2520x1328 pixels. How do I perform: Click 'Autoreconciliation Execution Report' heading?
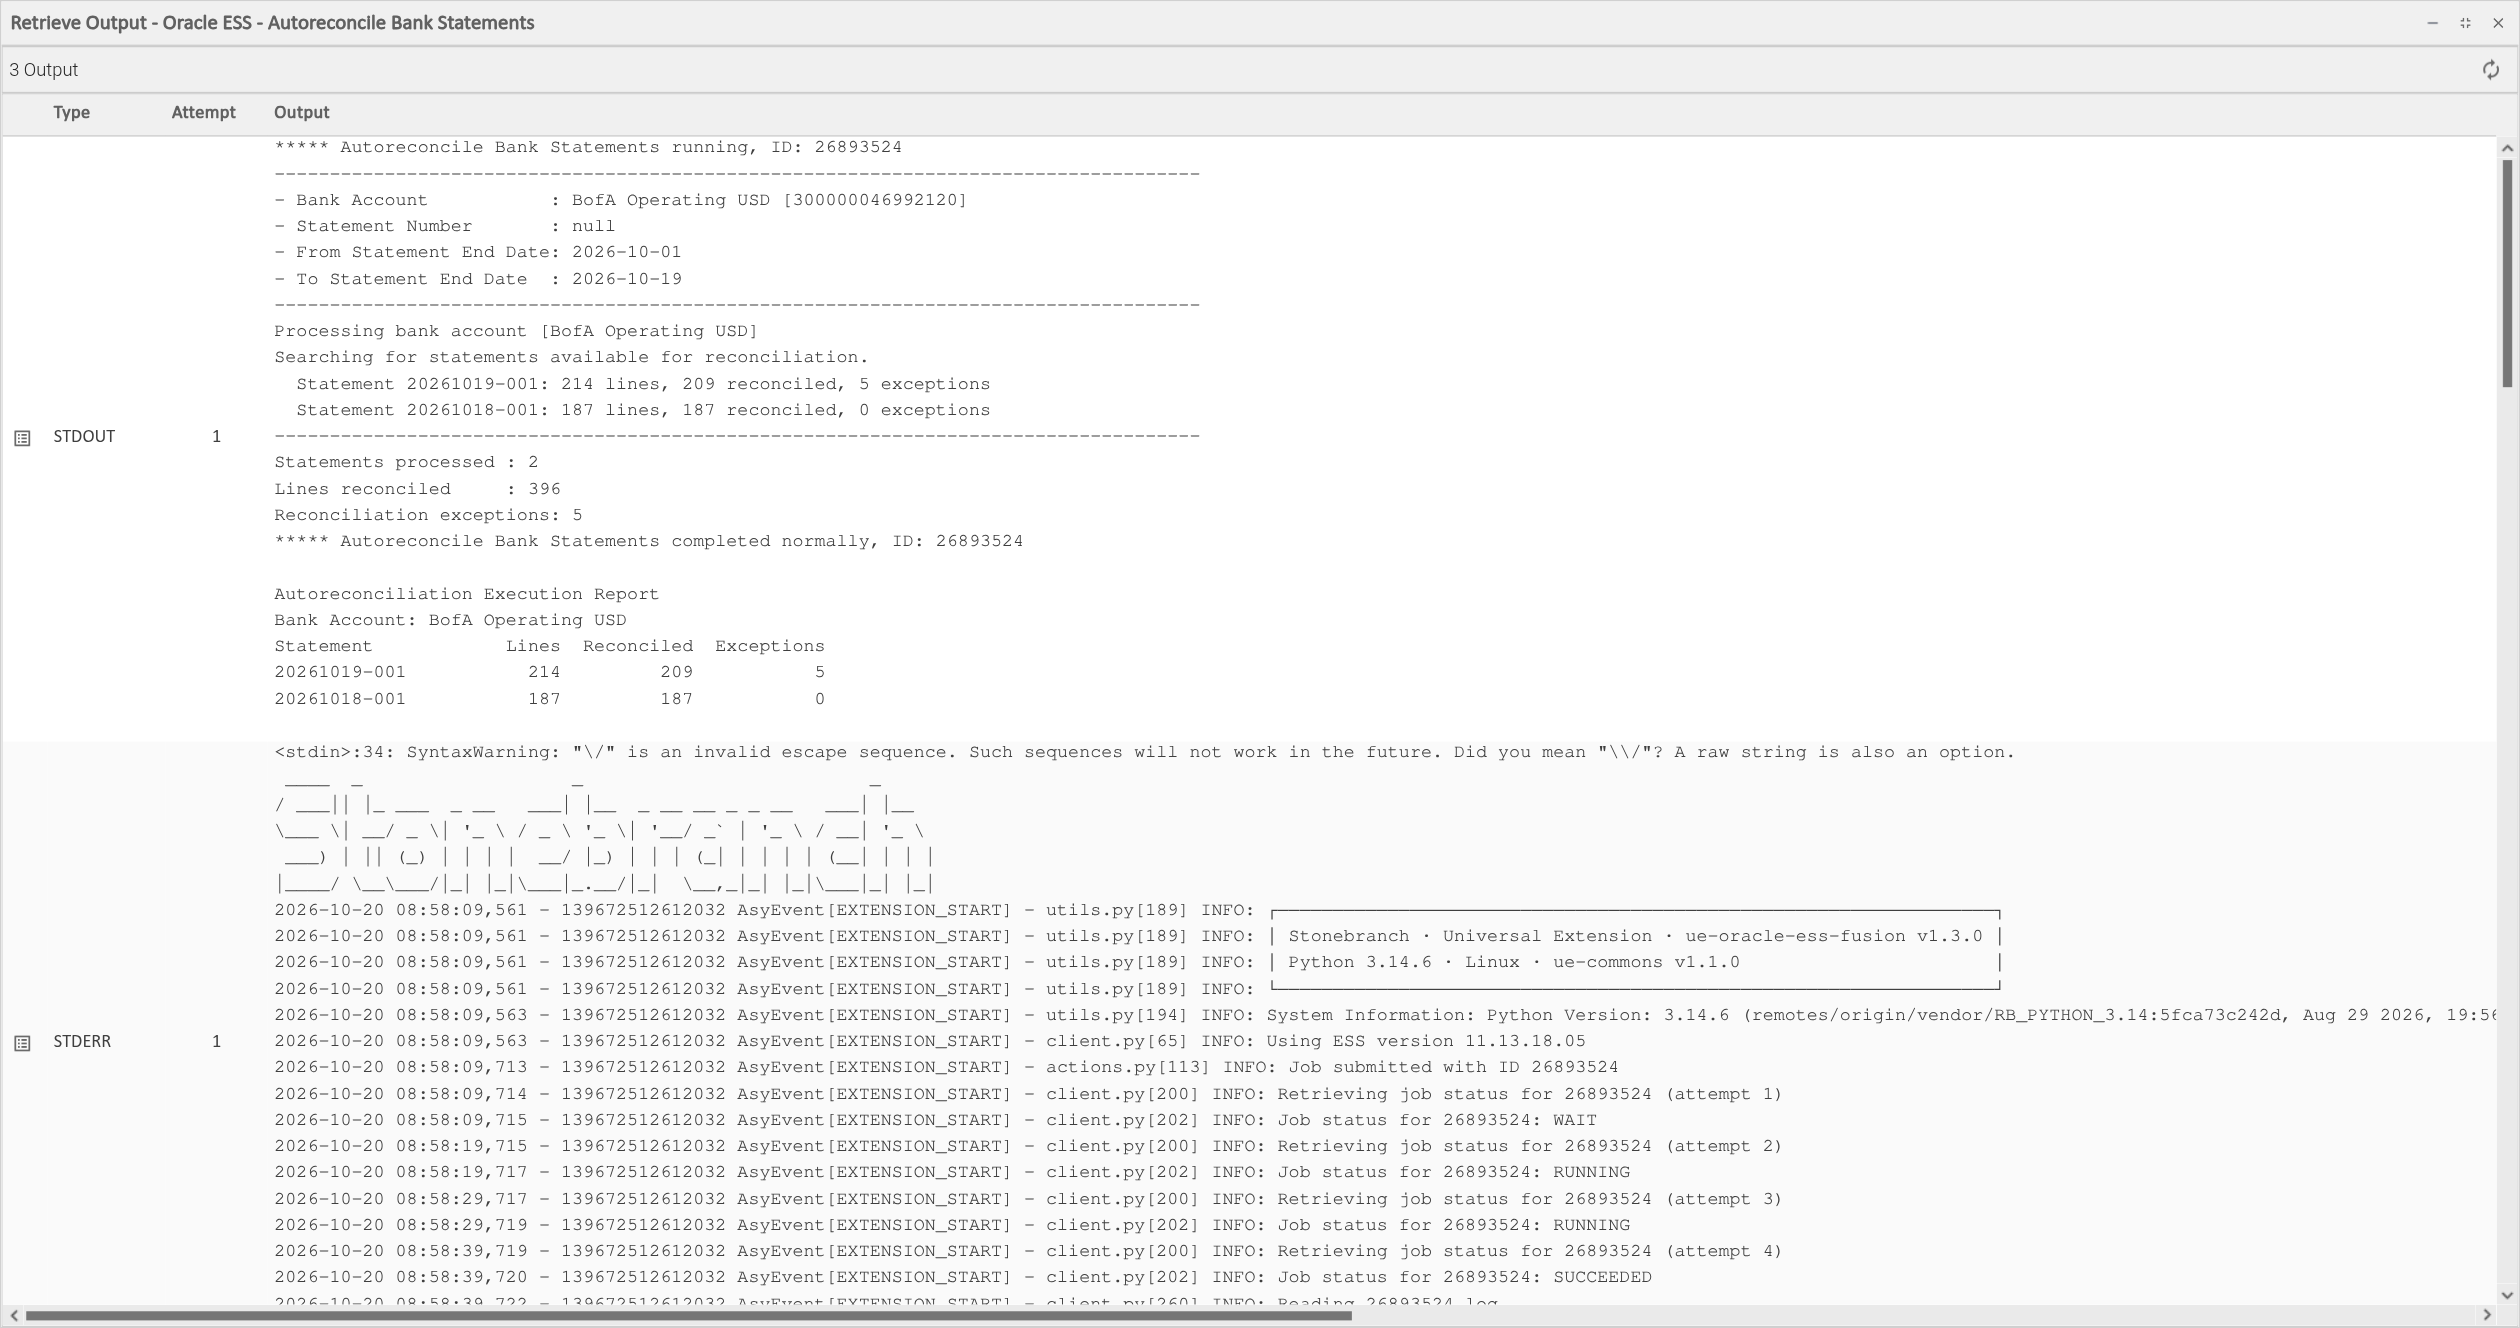pyautogui.click(x=467, y=594)
